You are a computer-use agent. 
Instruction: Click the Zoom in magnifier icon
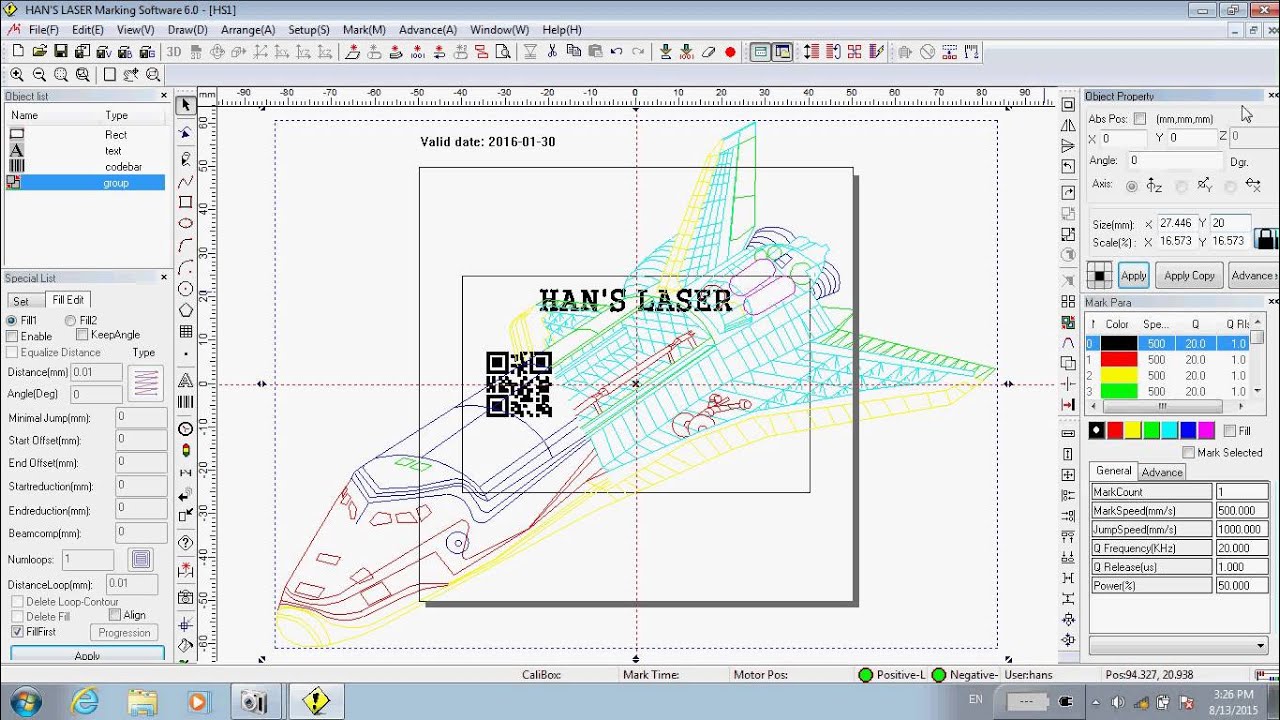pyautogui.click(x=17, y=74)
